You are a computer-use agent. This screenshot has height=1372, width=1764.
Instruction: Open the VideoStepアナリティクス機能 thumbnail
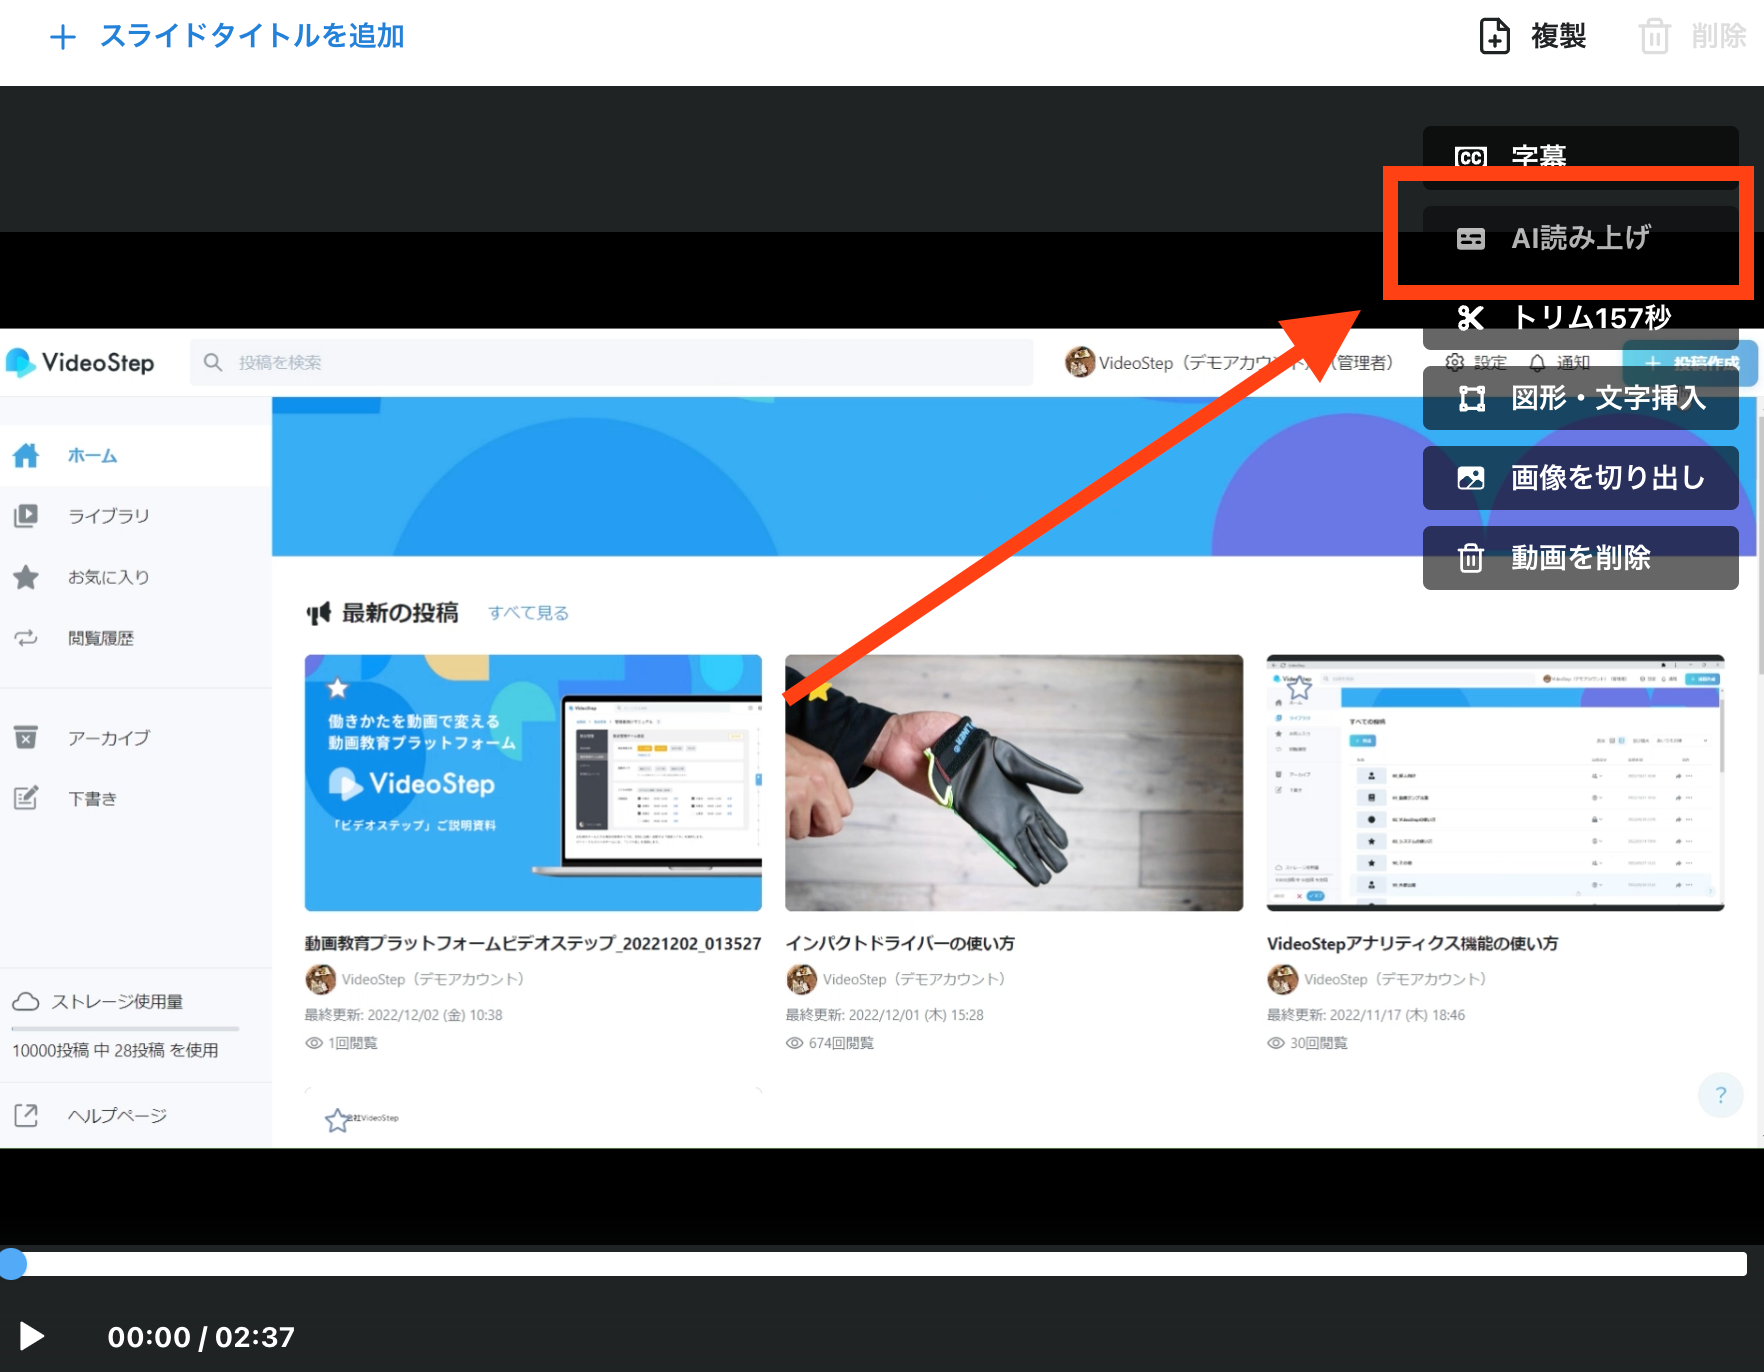pos(1495,783)
